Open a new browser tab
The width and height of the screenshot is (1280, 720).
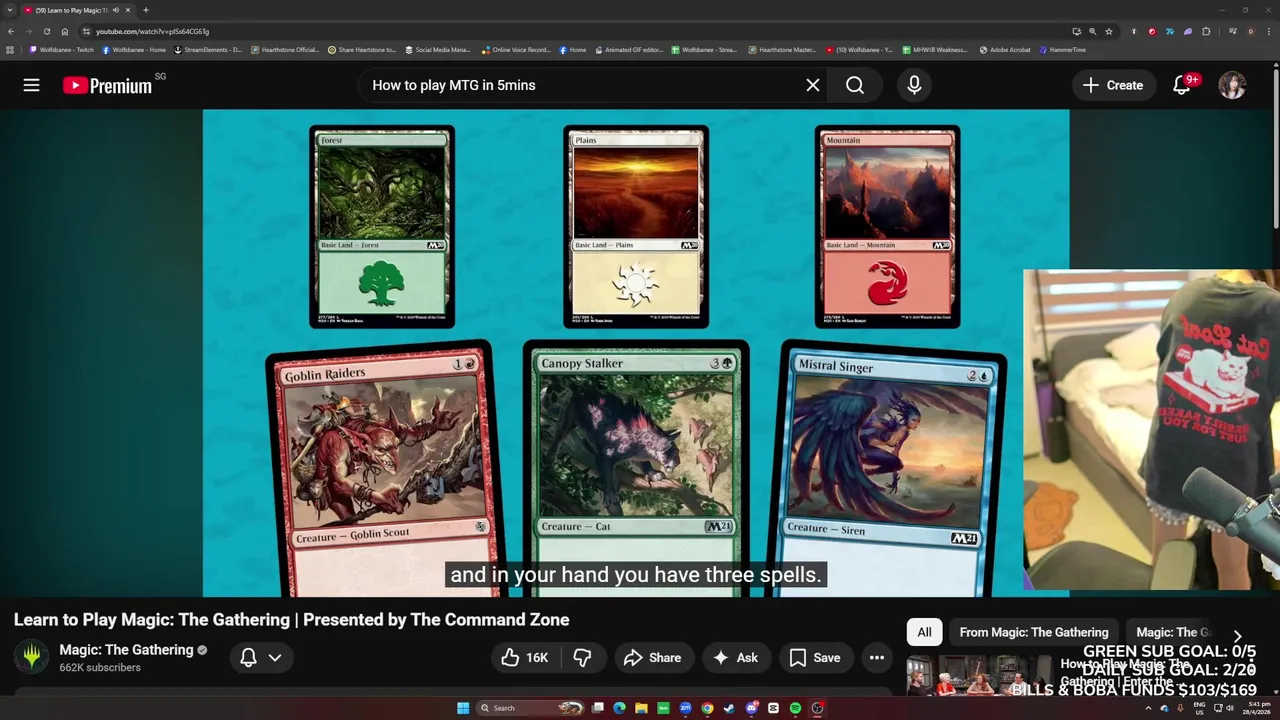tap(146, 10)
